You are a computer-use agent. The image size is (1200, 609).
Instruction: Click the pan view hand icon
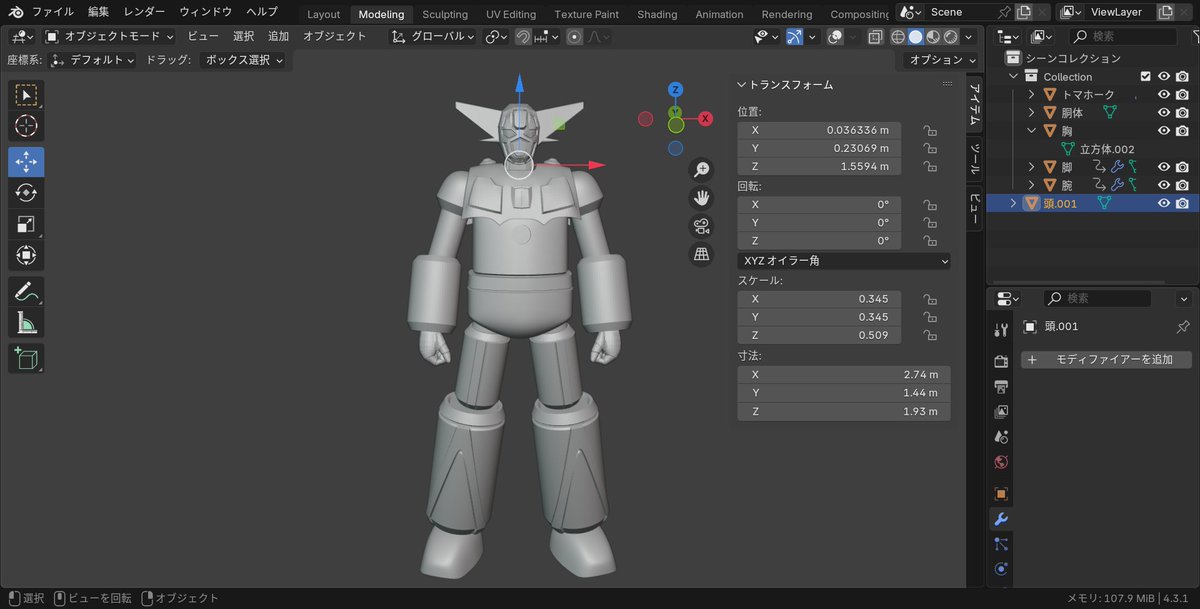tap(702, 198)
